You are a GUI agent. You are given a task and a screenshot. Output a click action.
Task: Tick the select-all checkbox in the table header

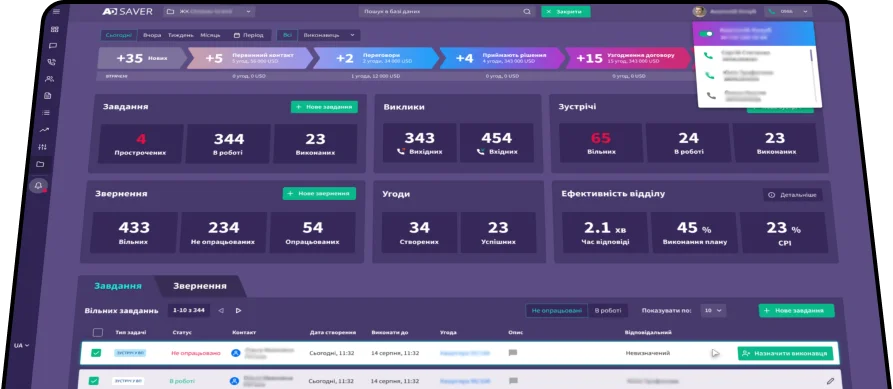click(x=98, y=333)
